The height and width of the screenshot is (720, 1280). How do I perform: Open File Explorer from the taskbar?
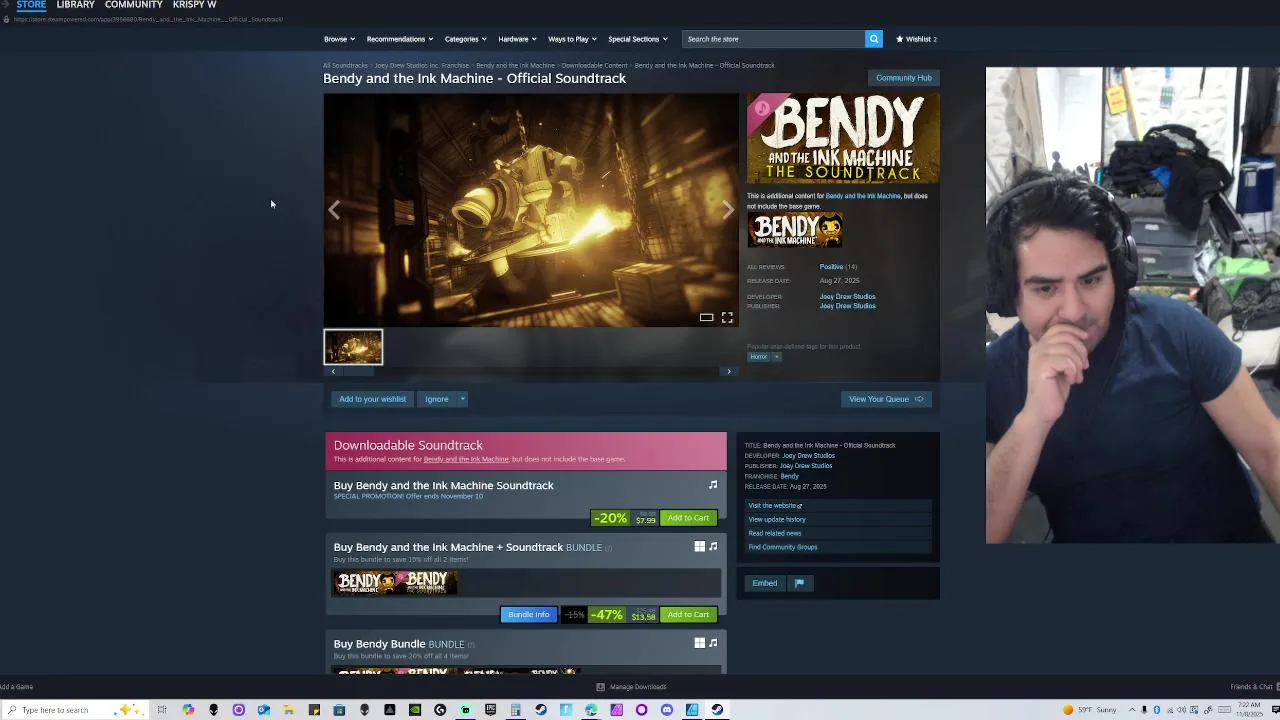pos(289,710)
